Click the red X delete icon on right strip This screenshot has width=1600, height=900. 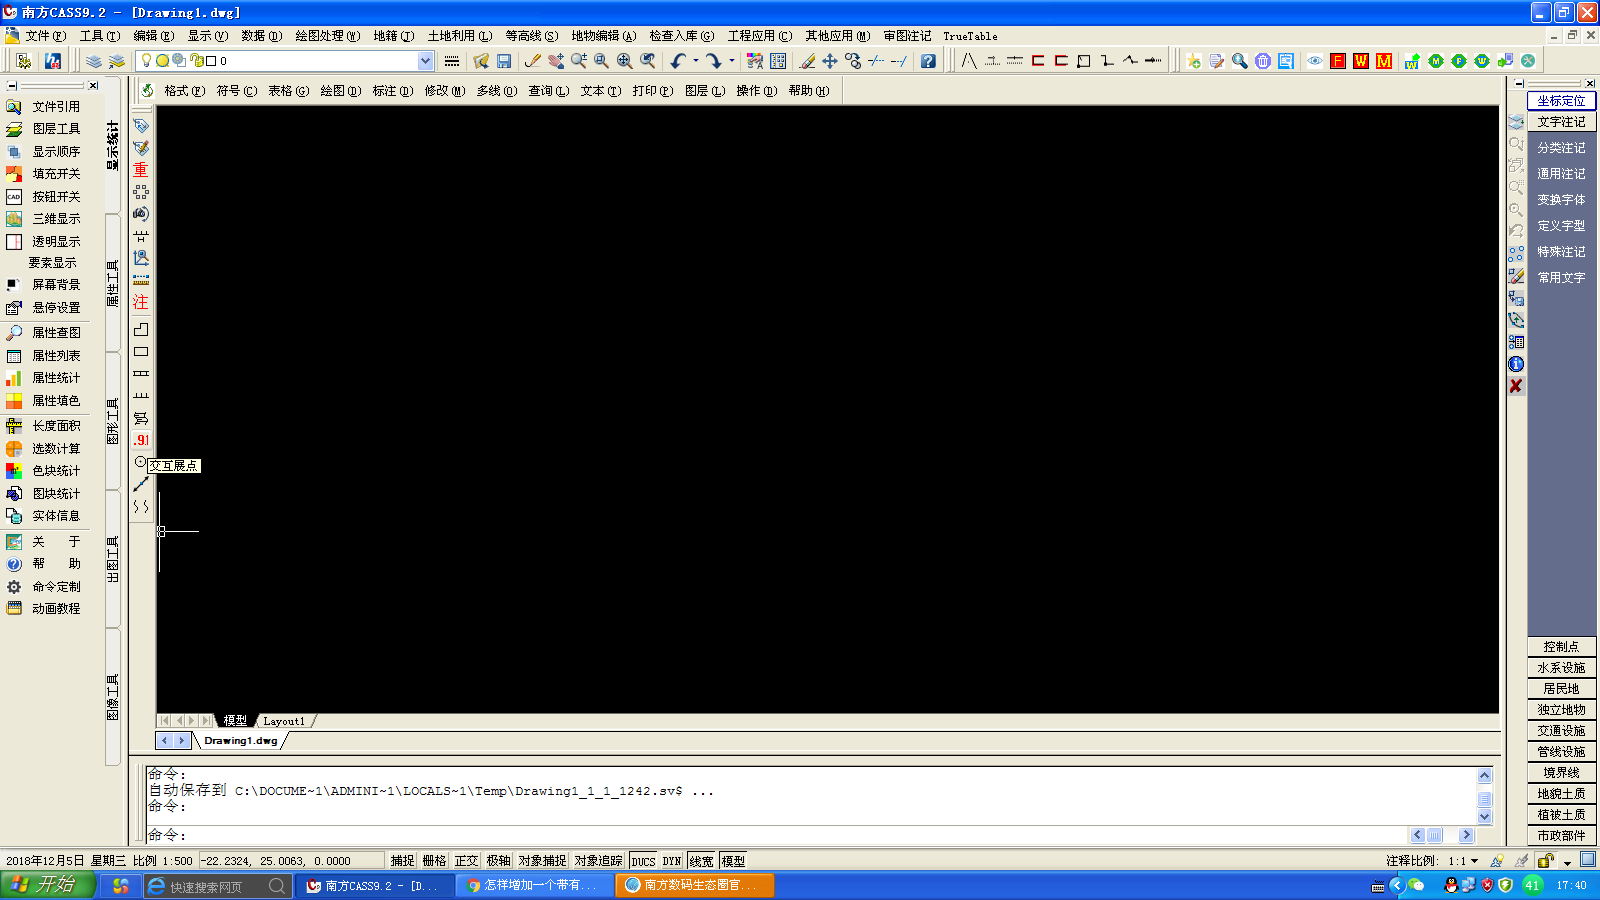click(x=1516, y=386)
